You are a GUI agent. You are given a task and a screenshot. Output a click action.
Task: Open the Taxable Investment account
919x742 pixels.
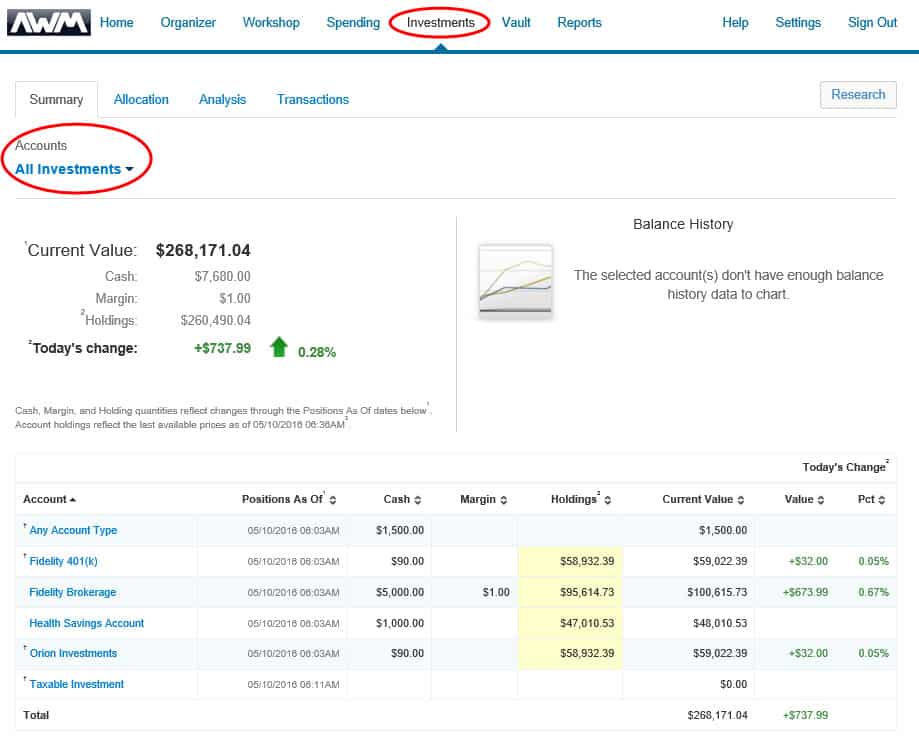(77, 685)
